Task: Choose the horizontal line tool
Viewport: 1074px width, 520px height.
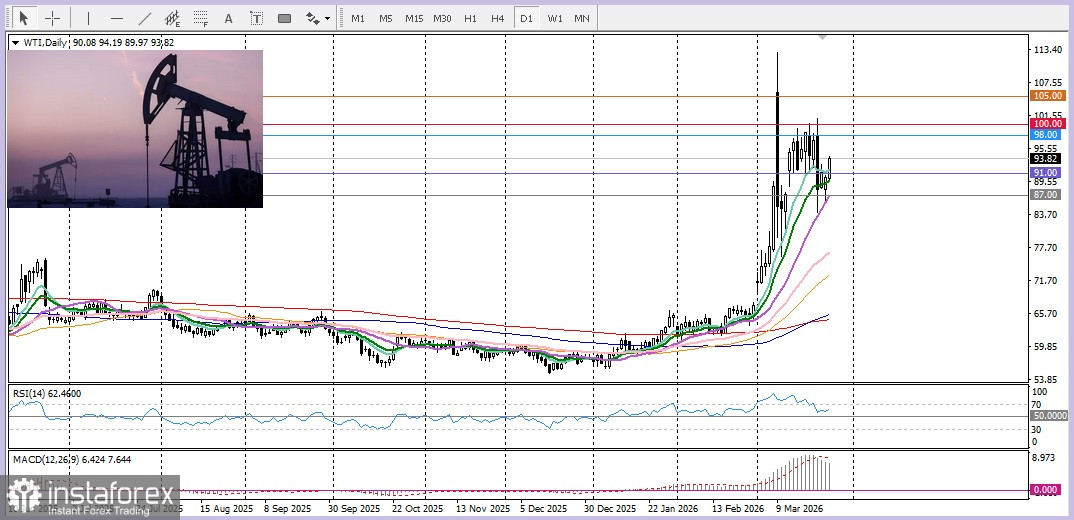Action: tap(116, 18)
